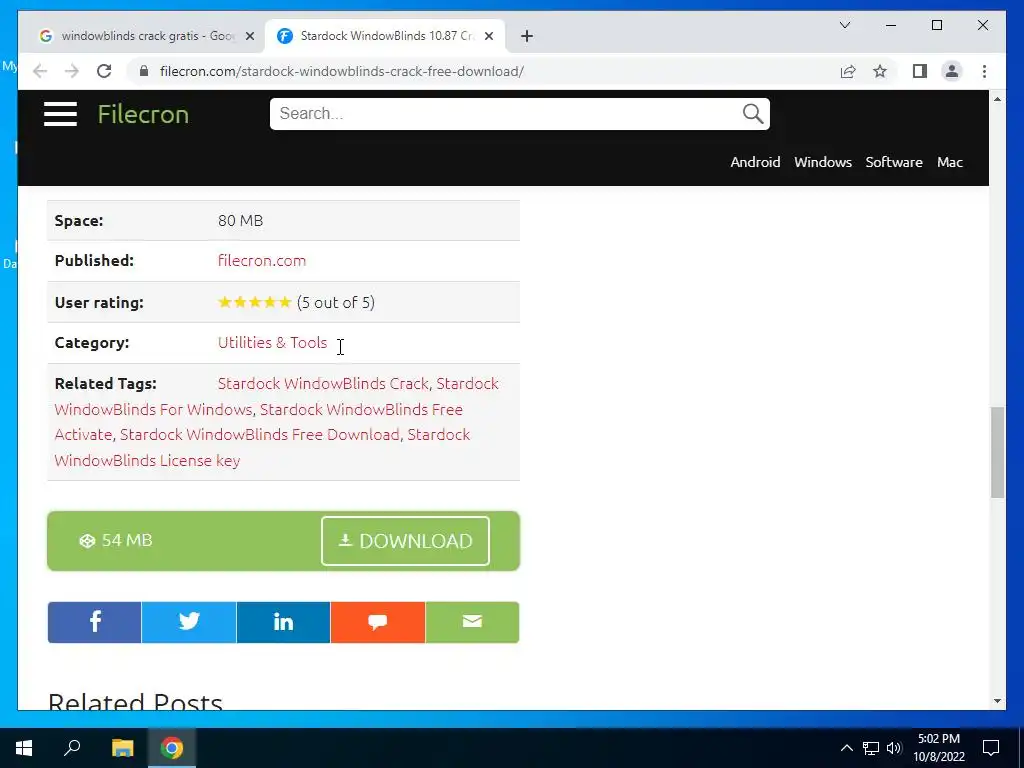Show hidden system tray icons
1024x768 pixels.
tap(846, 748)
